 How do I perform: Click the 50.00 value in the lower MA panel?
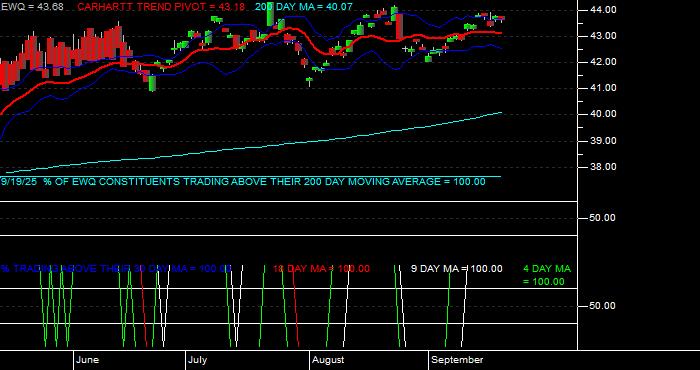click(603, 306)
